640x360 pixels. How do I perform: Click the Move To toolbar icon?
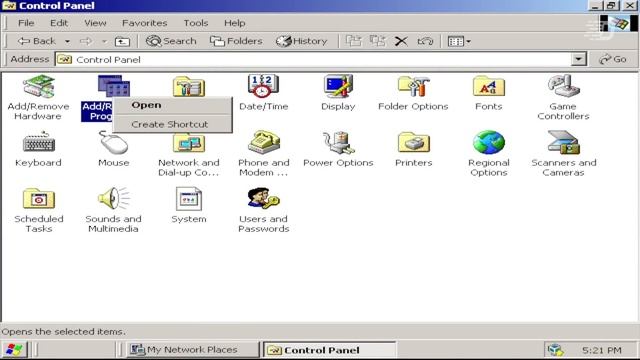click(x=353, y=41)
